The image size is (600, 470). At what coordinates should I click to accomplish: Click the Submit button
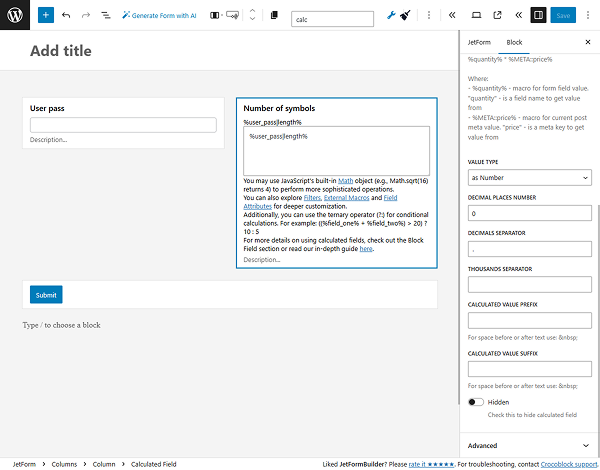pos(46,295)
